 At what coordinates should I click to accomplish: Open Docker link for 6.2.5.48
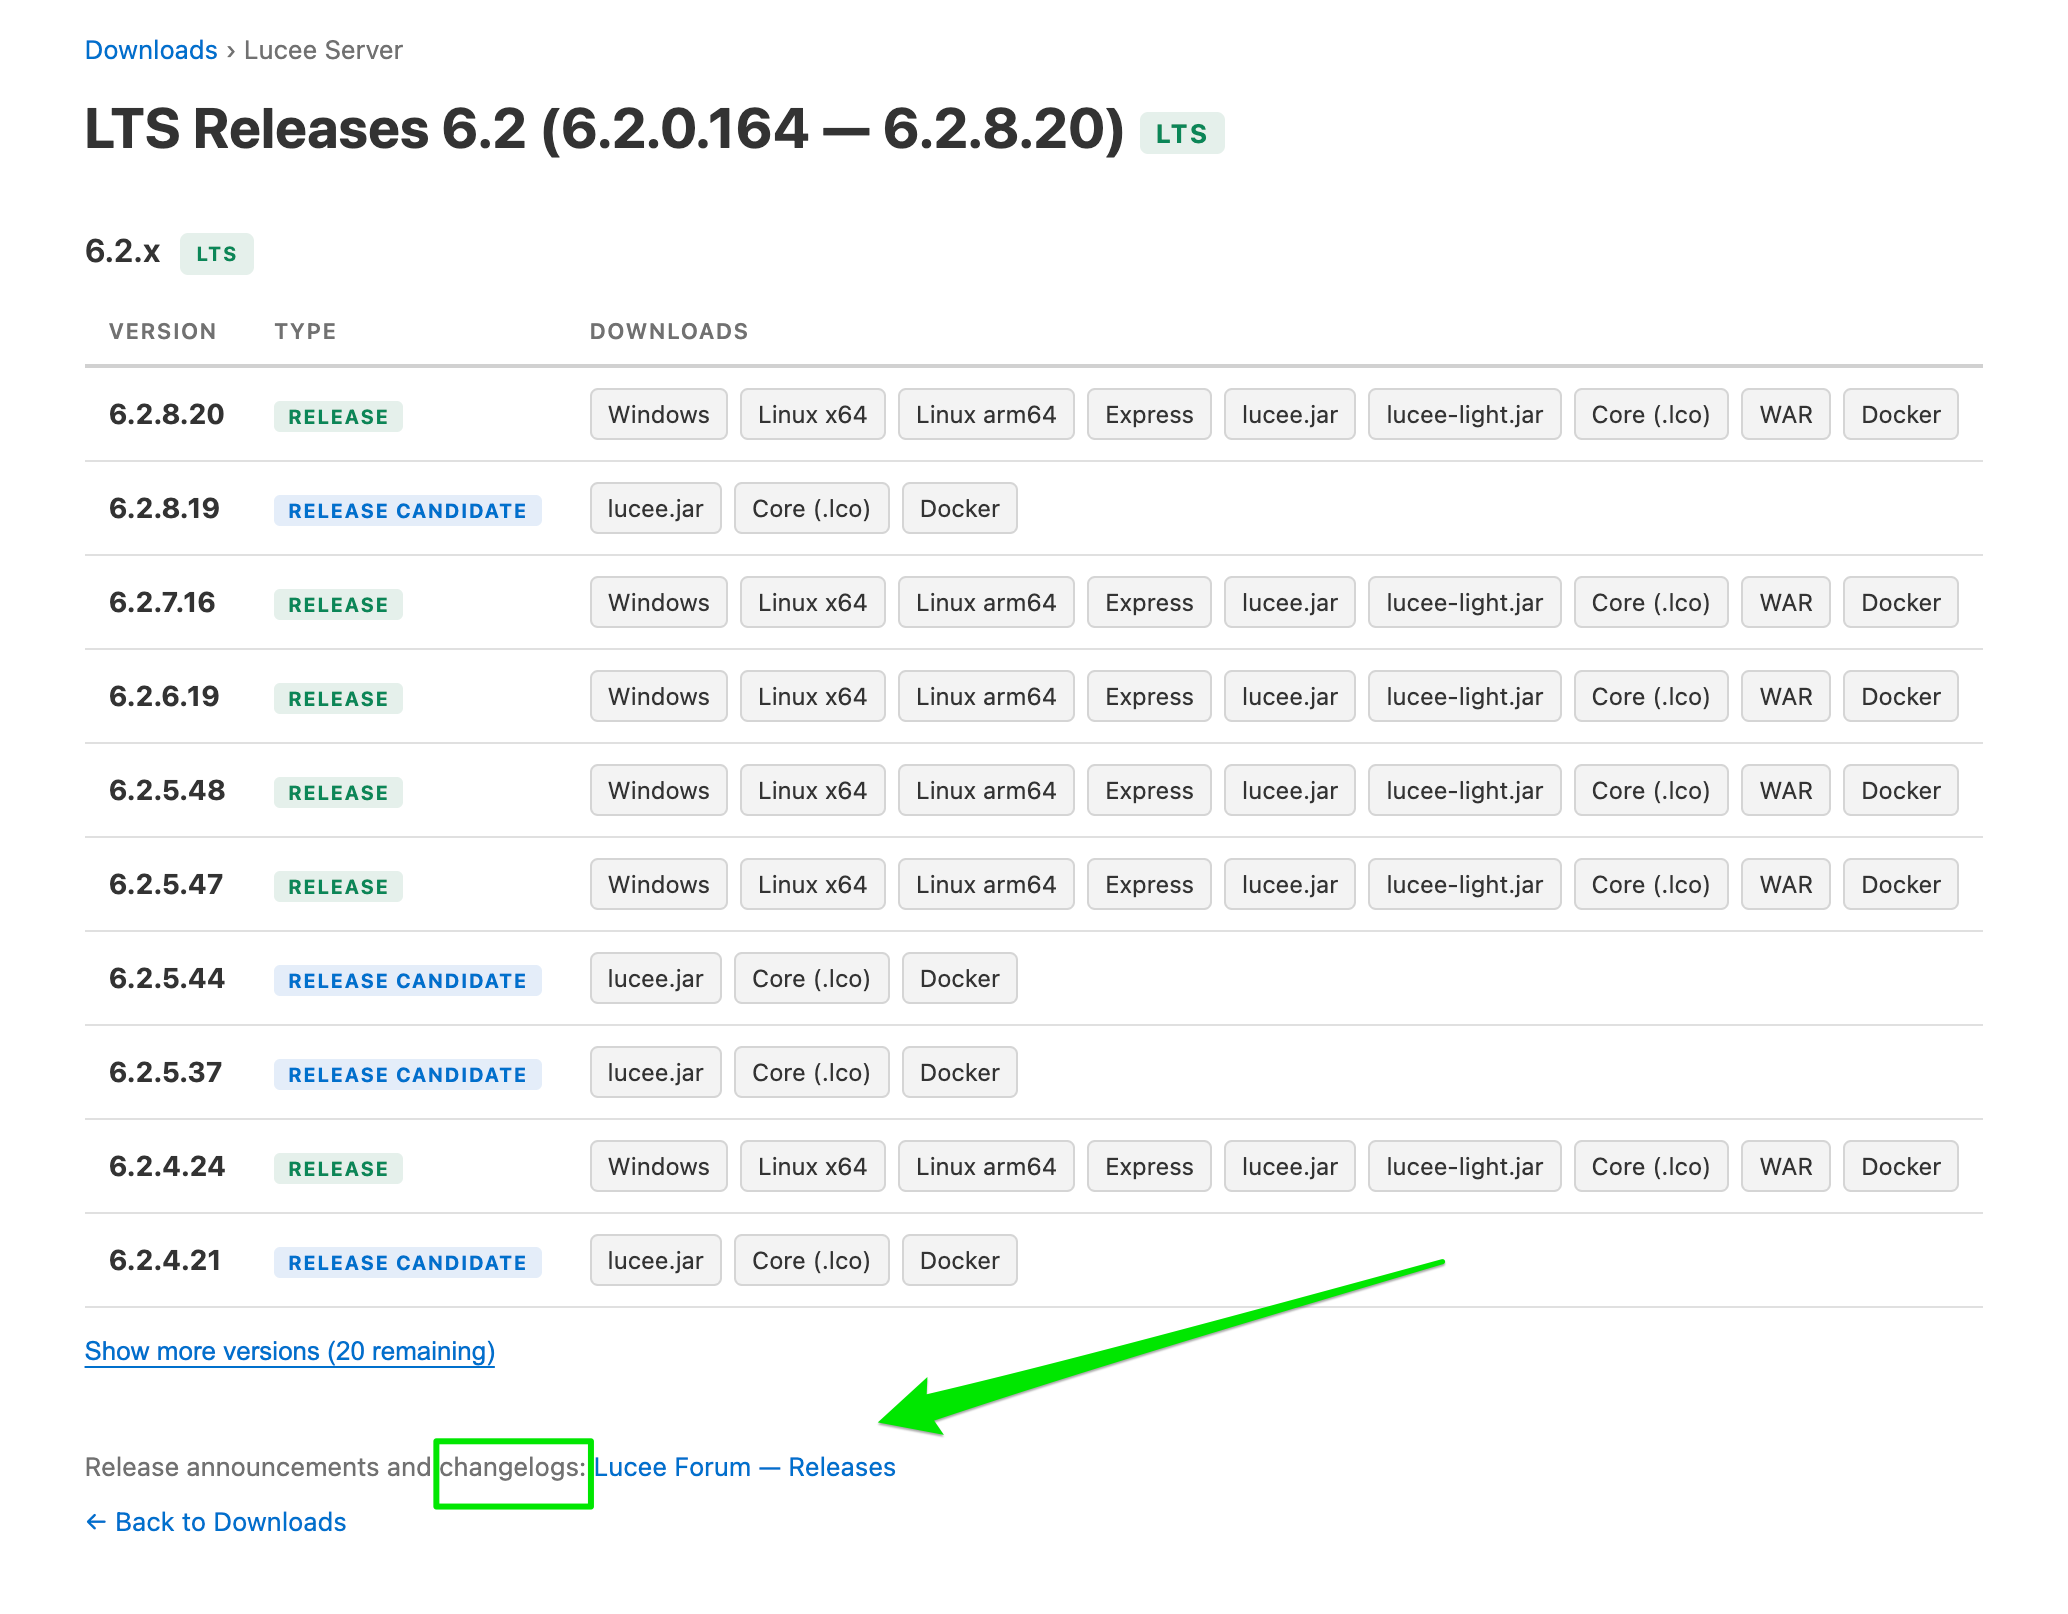click(x=1901, y=790)
